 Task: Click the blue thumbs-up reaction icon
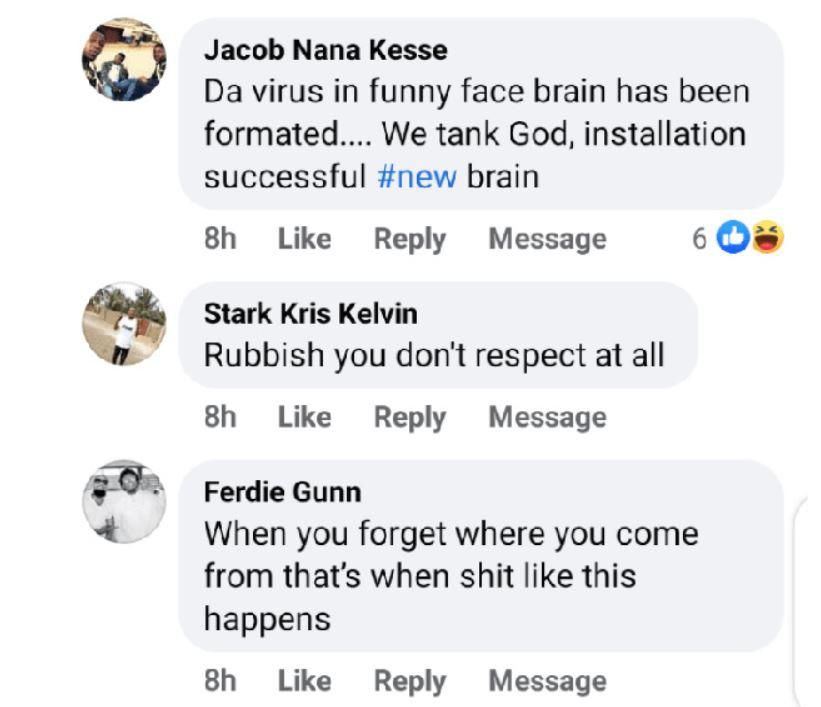click(x=734, y=238)
